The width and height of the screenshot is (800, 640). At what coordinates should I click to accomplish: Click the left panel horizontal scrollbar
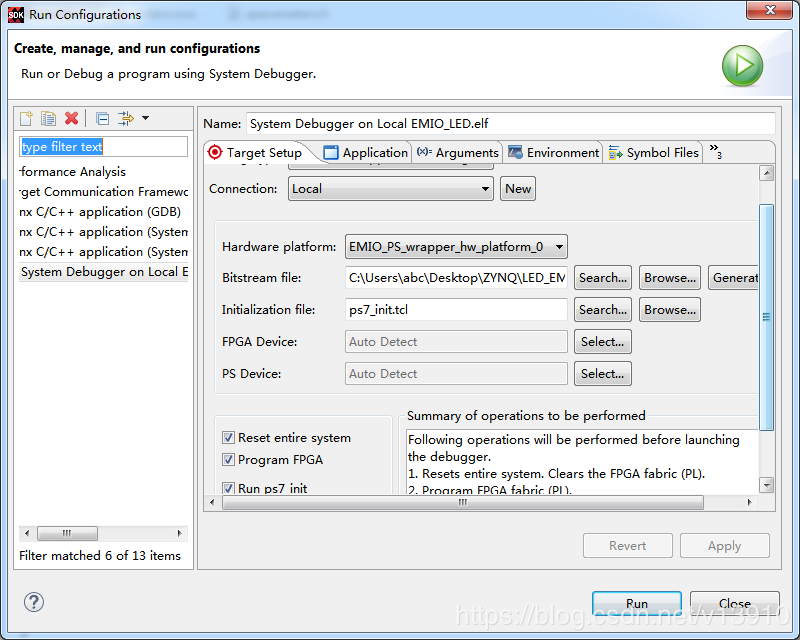tap(67, 534)
